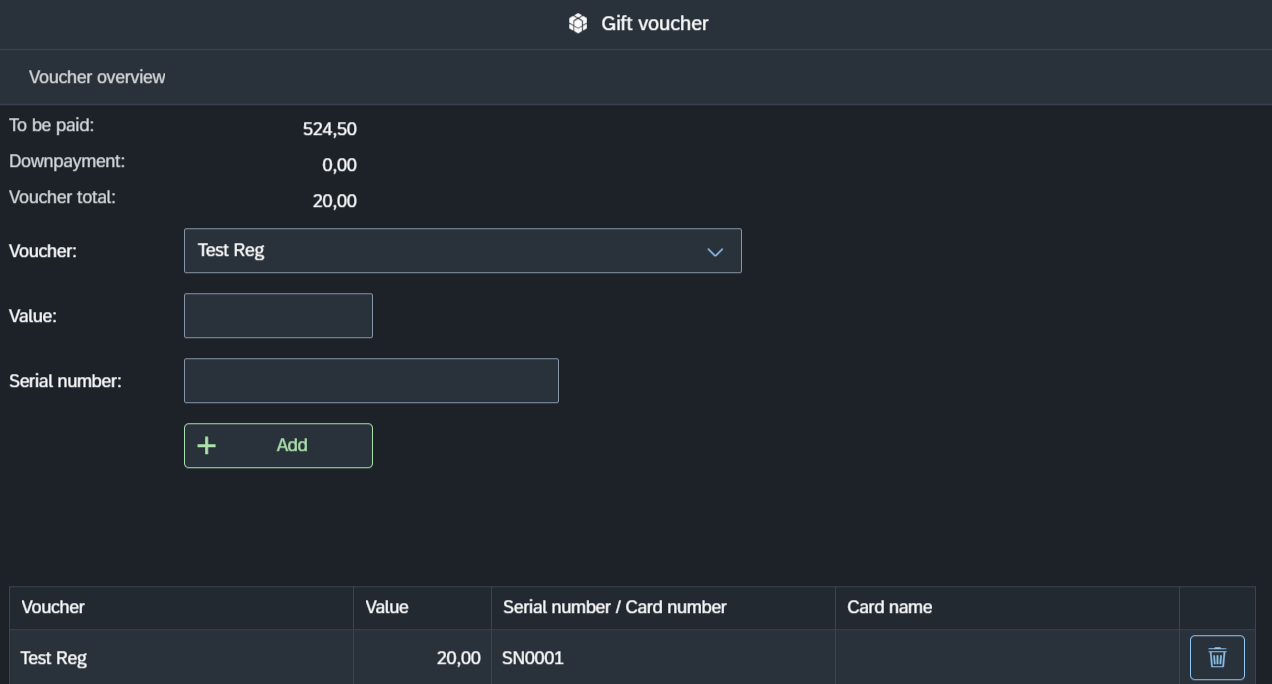Viewport: 1272px width, 684px height.
Task: Select the Voucher overview section header
Action: (x=97, y=77)
